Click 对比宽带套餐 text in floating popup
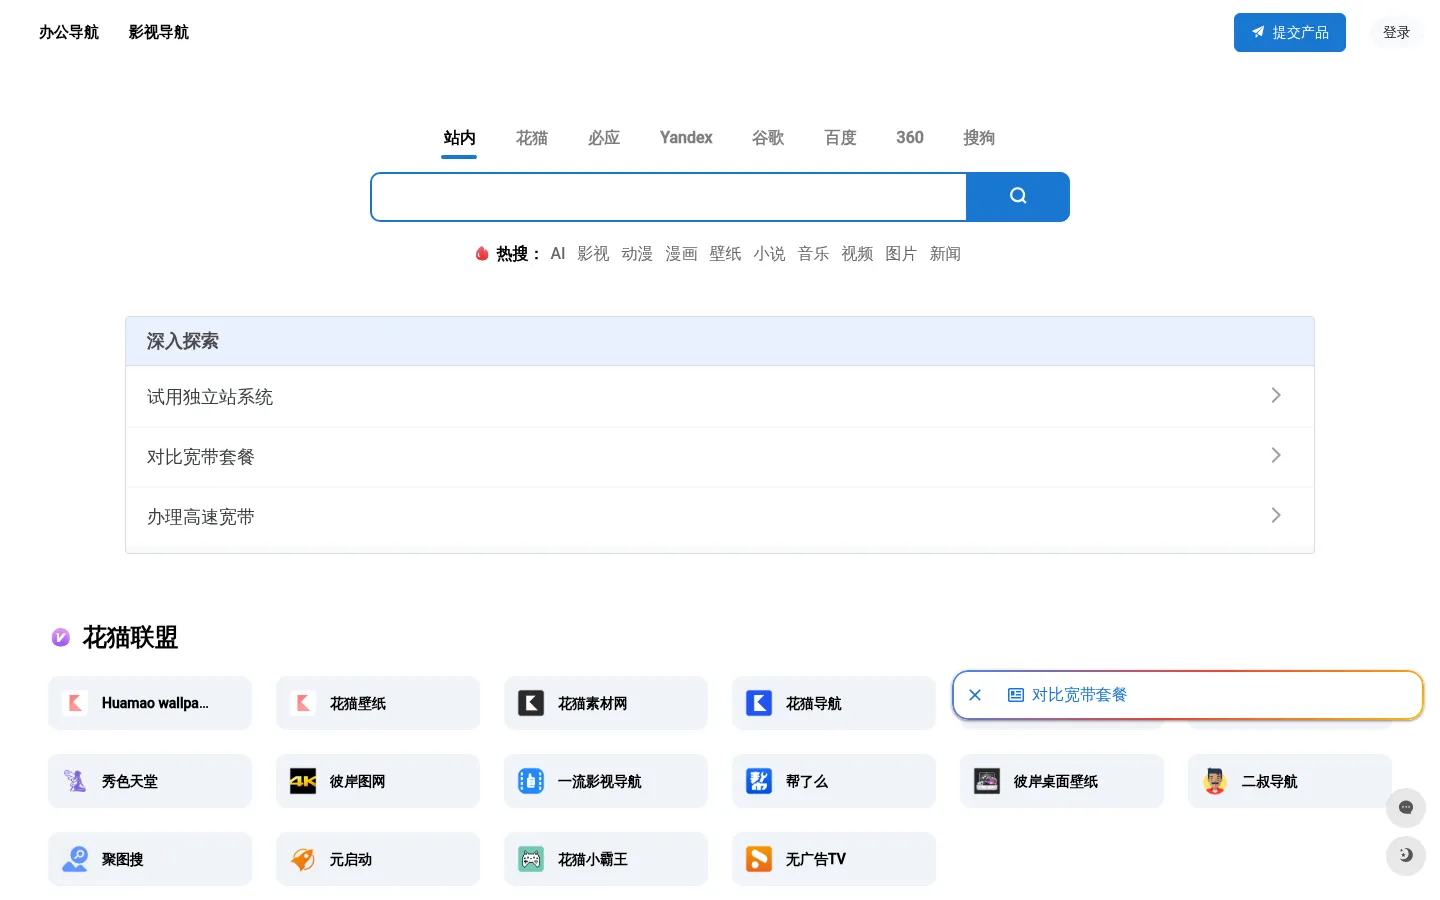The image size is (1440, 900). pos(1079,695)
